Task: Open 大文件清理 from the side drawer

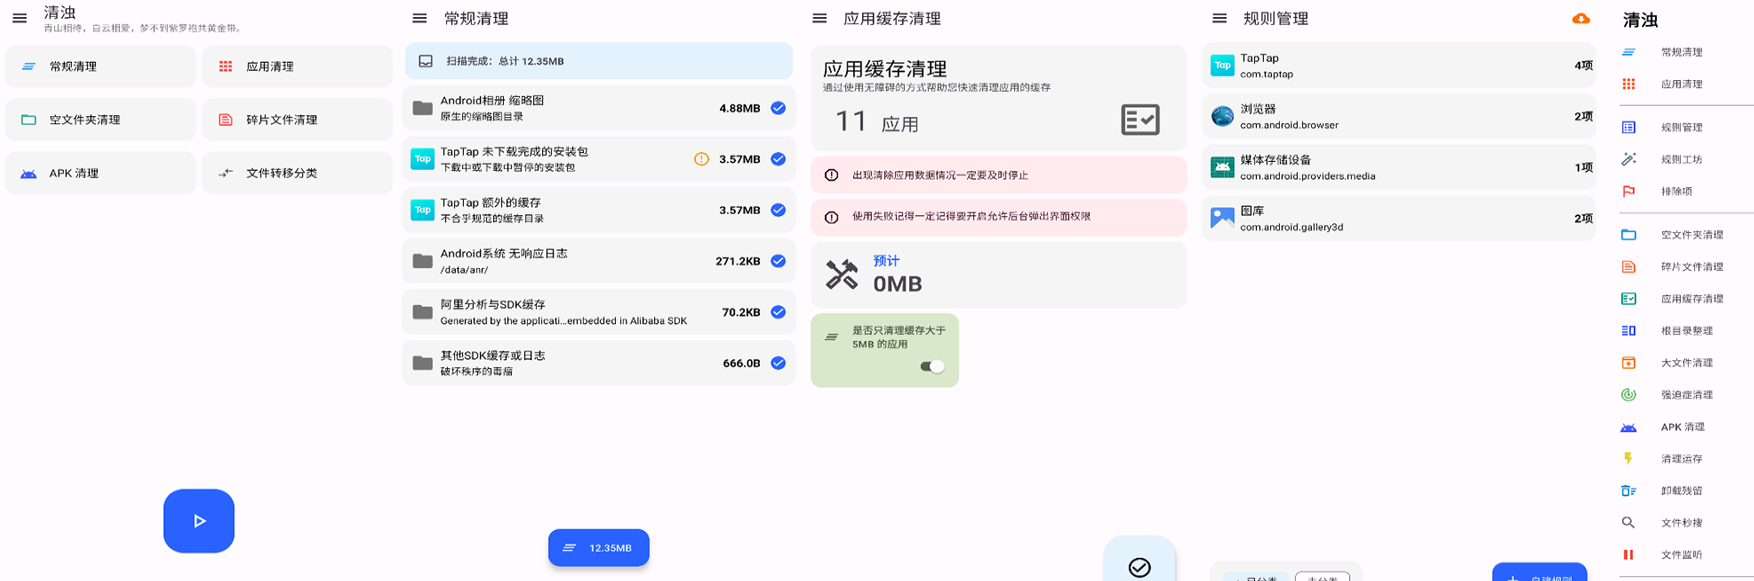Action: click(x=1686, y=363)
